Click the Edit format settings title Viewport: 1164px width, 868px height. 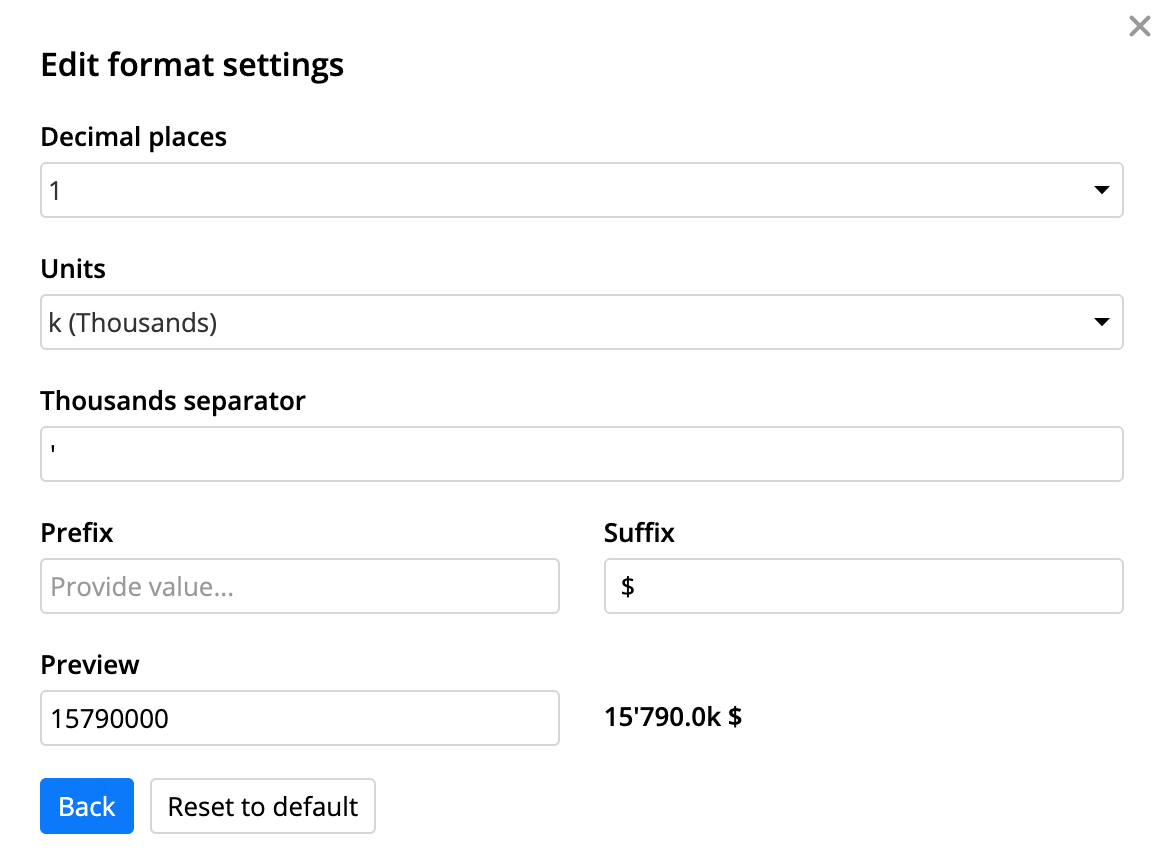tap(191, 64)
